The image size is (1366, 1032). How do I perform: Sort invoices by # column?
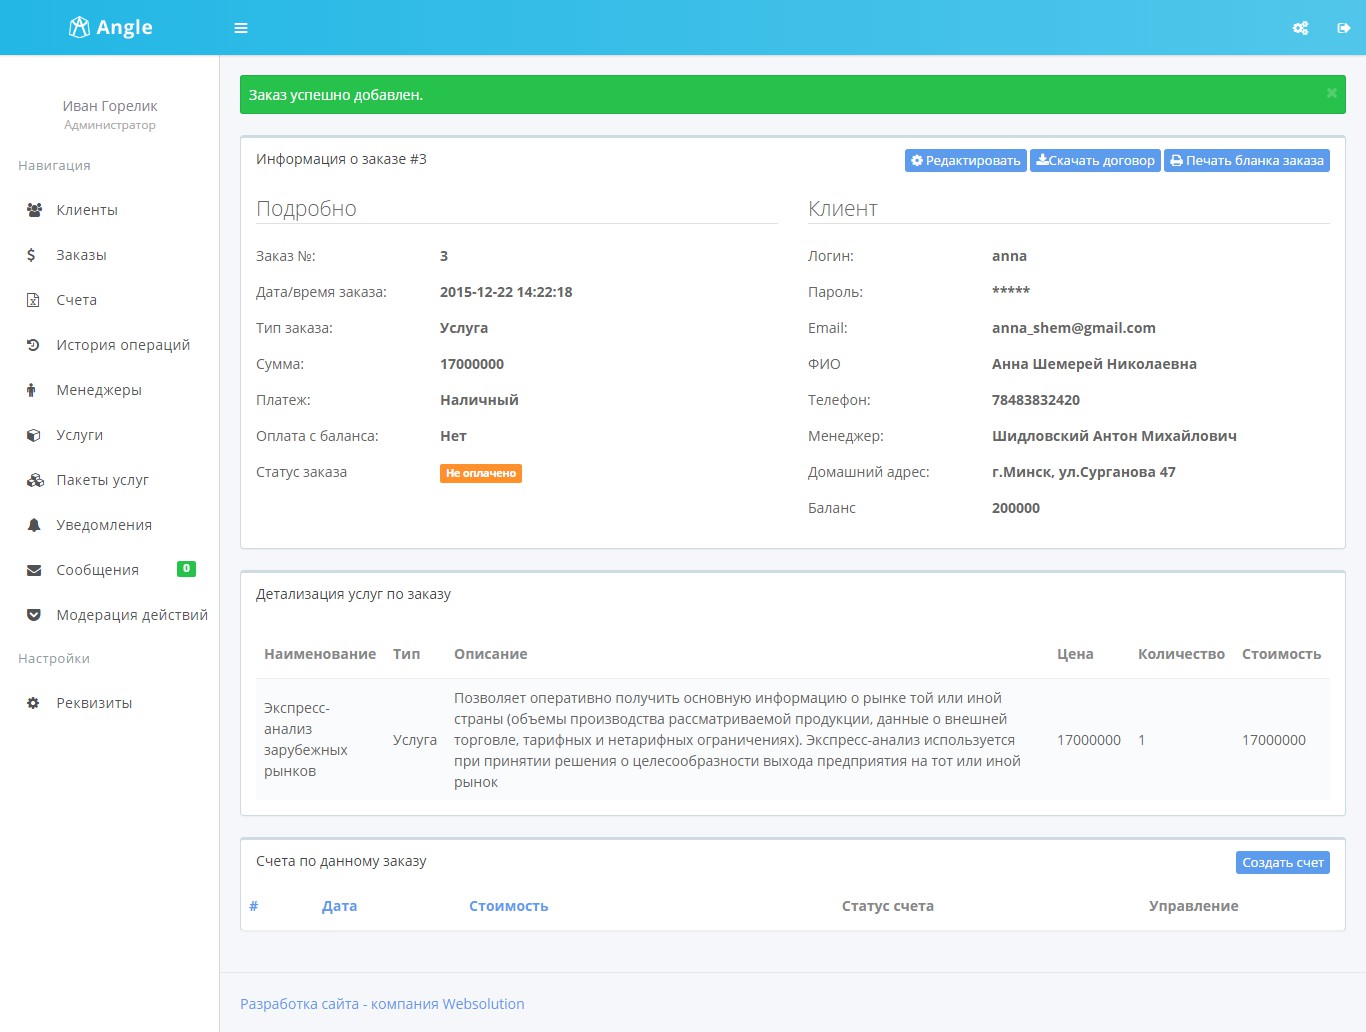pos(254,906)
